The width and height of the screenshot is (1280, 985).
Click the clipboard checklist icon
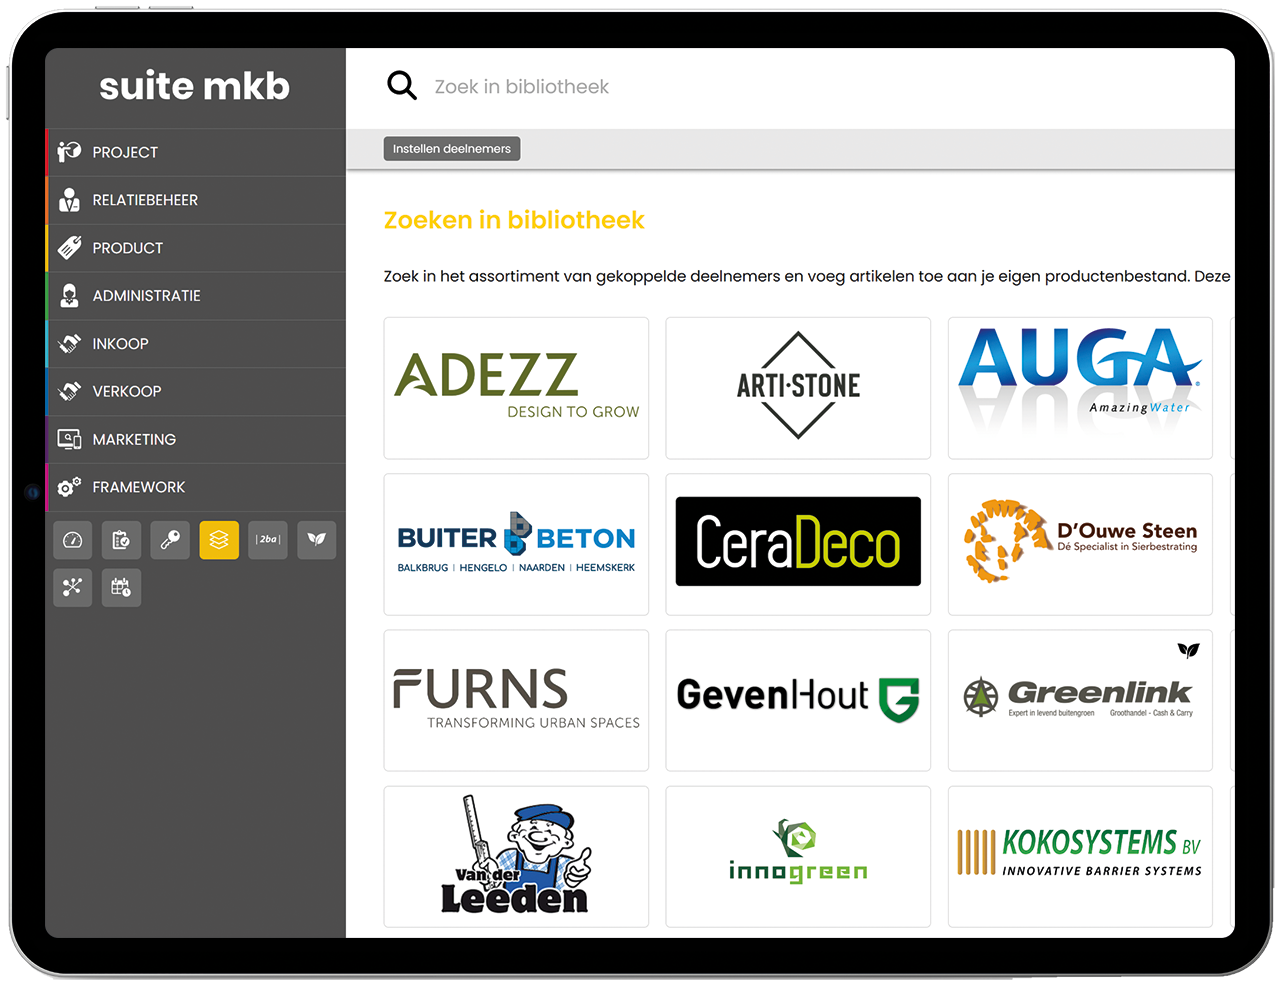(121, 540)
